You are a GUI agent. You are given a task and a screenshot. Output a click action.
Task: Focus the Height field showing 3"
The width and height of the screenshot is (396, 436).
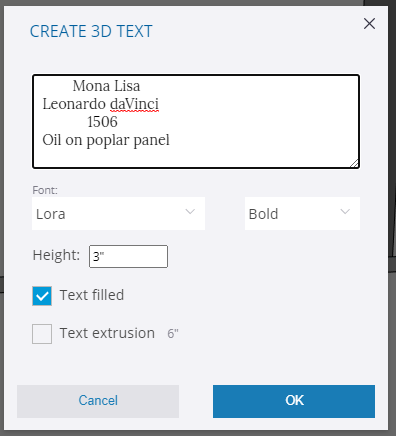(128, 256)
